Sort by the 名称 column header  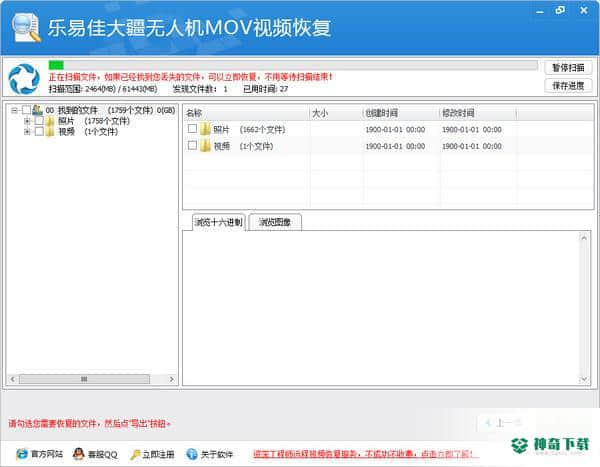pos(246,113)
